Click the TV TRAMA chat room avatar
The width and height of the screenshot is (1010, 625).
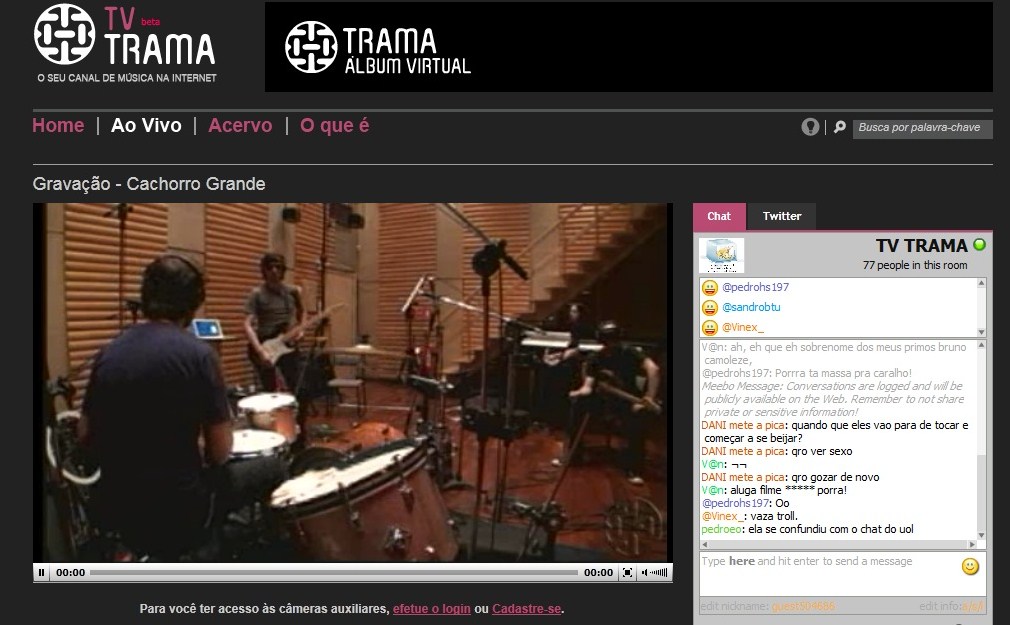coord(721,256)
